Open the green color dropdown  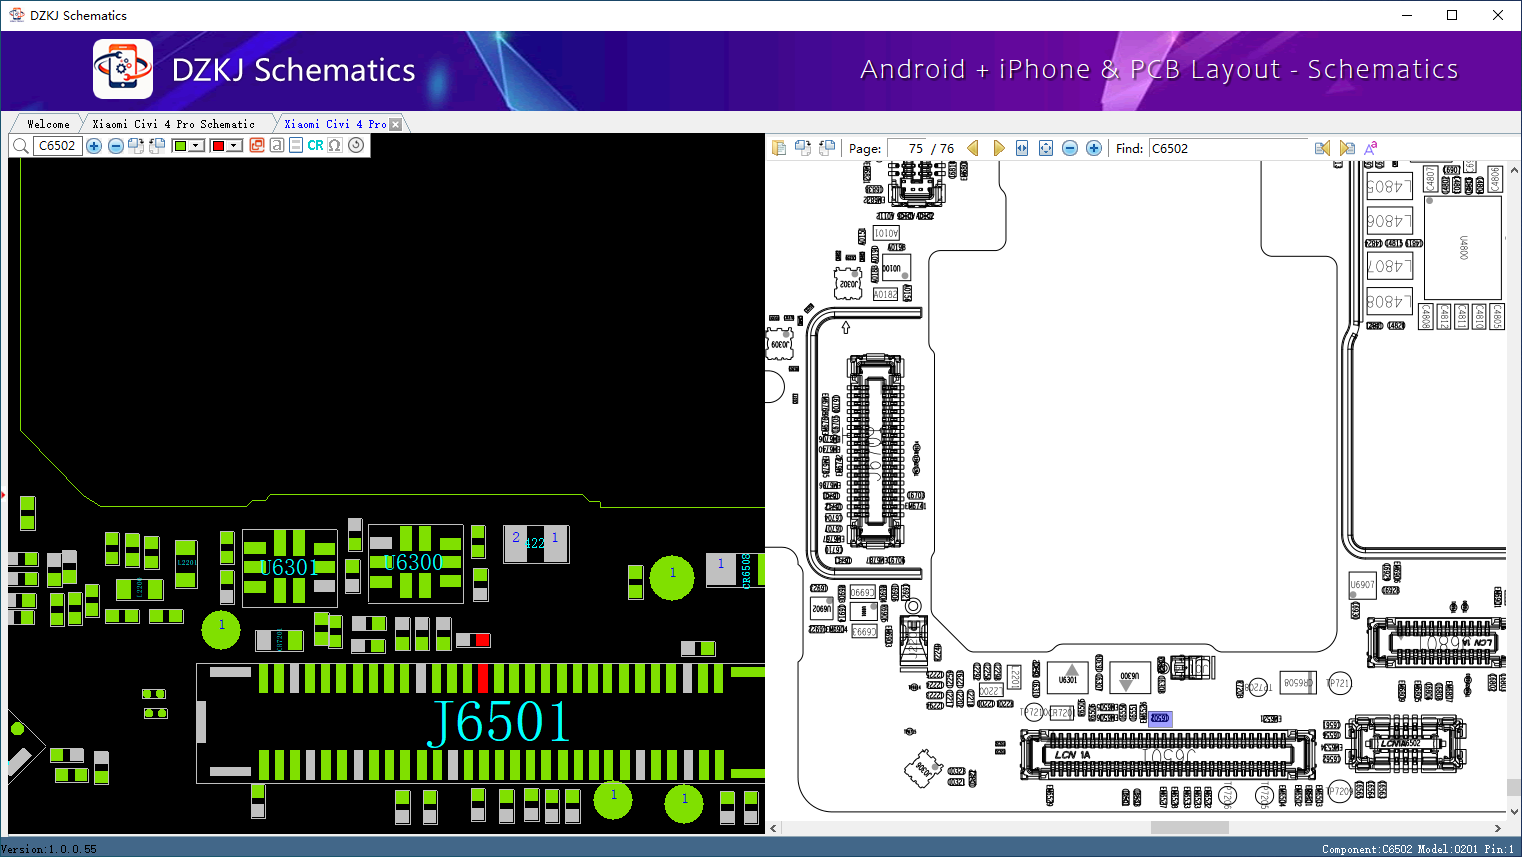point(196,146)
